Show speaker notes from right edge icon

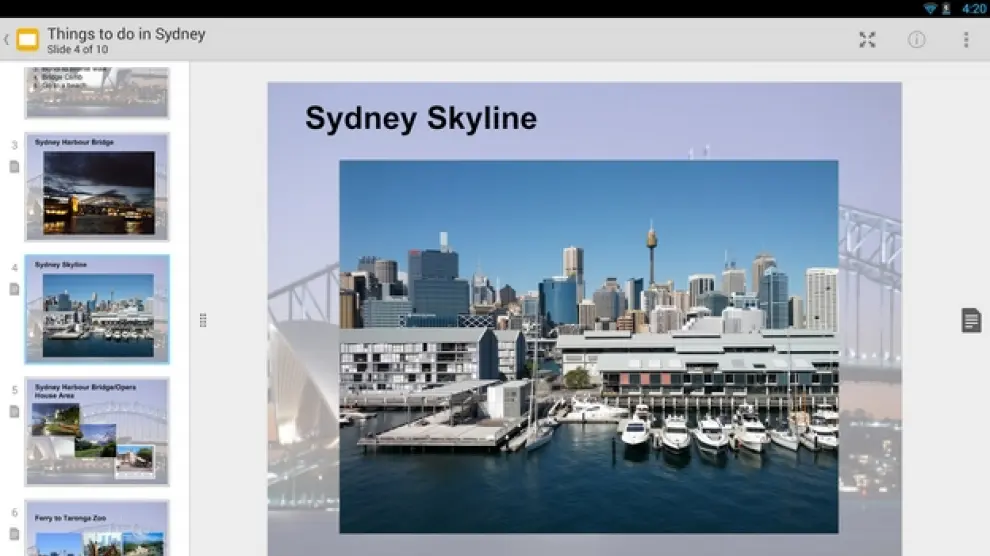pos(970,320)
